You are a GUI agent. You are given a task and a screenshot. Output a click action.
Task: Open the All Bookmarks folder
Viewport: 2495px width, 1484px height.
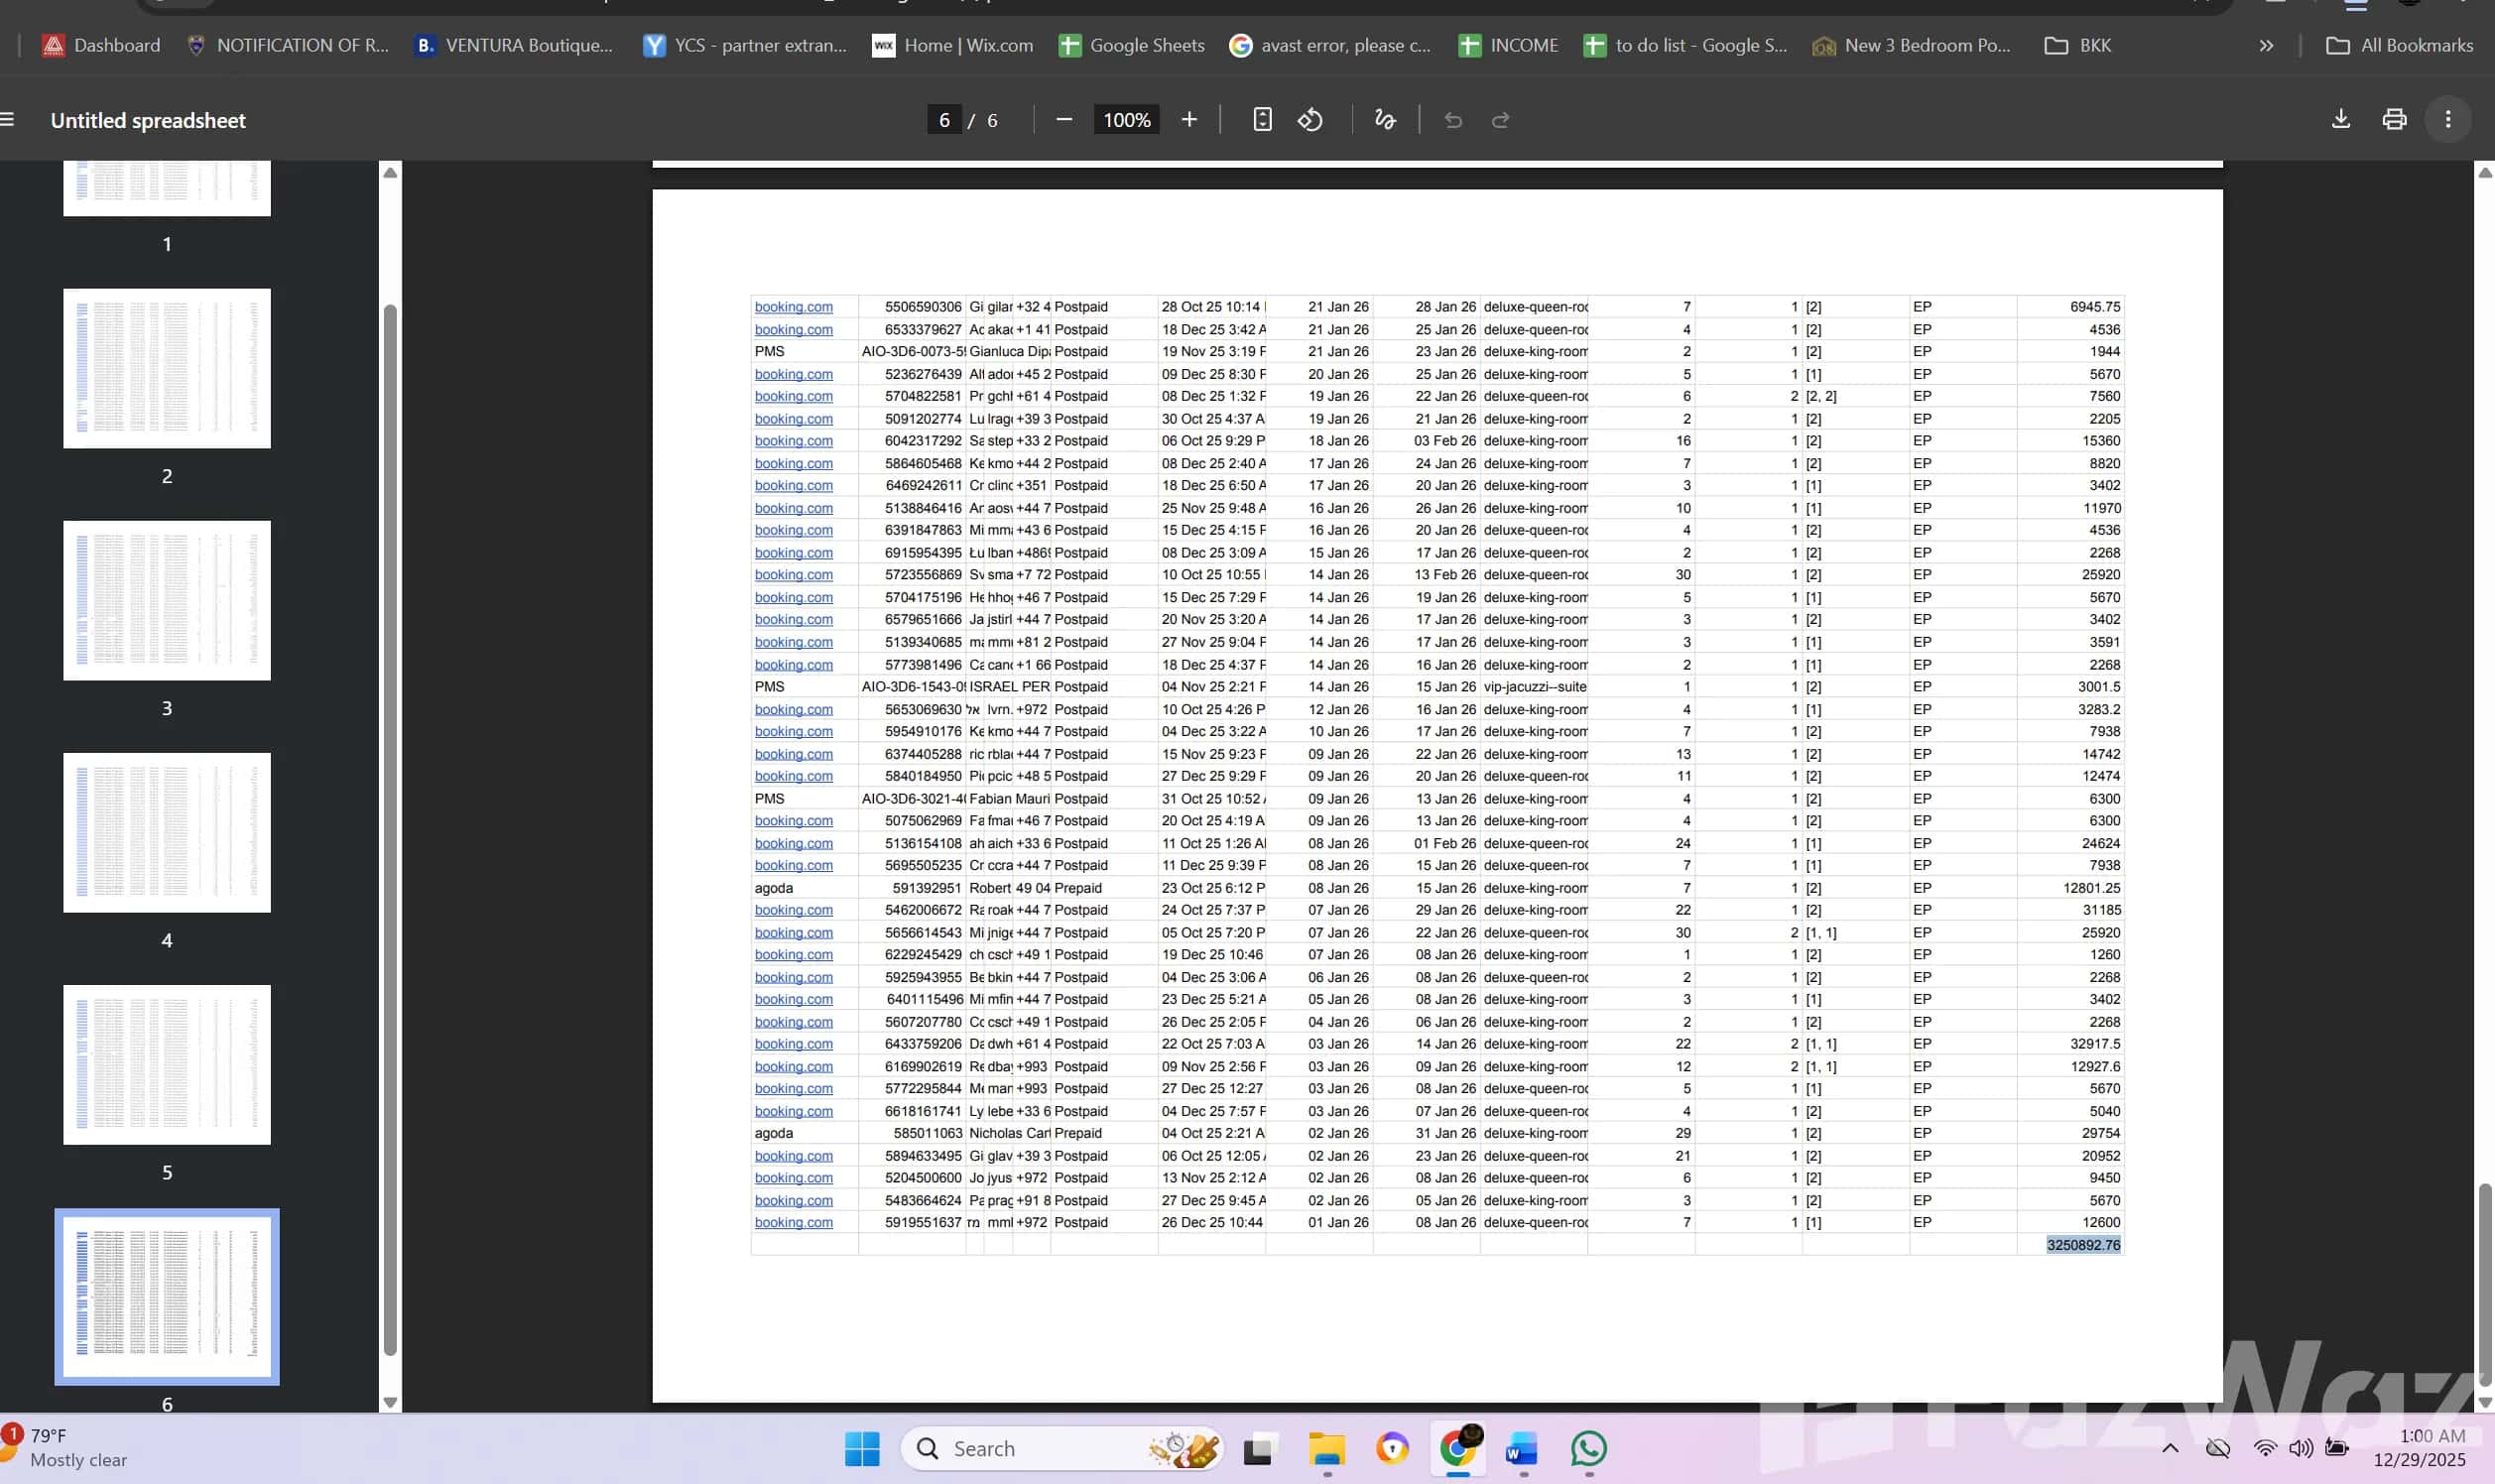click(x=2399, y=45)
